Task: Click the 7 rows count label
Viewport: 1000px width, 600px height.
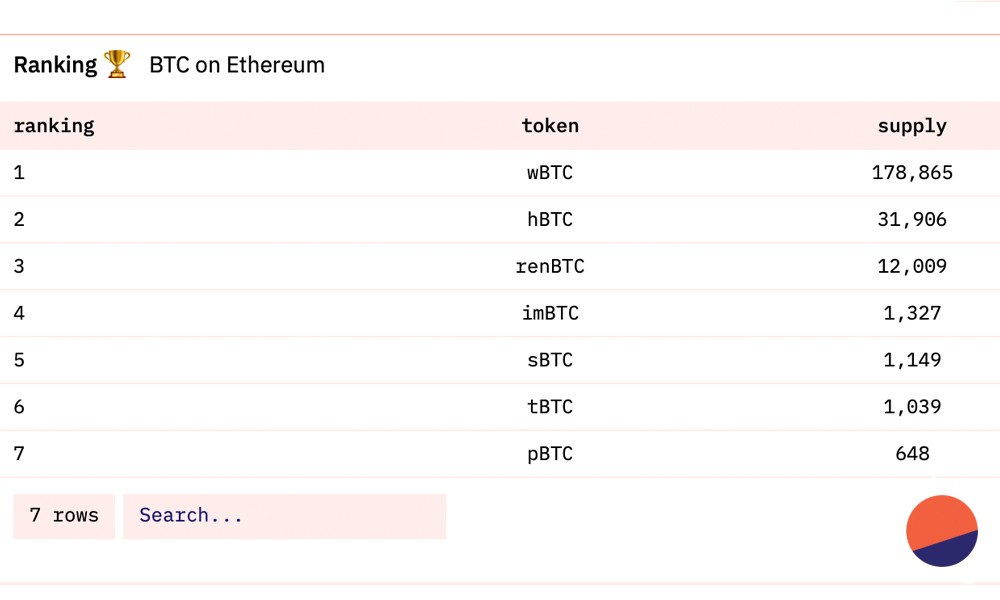Action: [x=64, y=516]
